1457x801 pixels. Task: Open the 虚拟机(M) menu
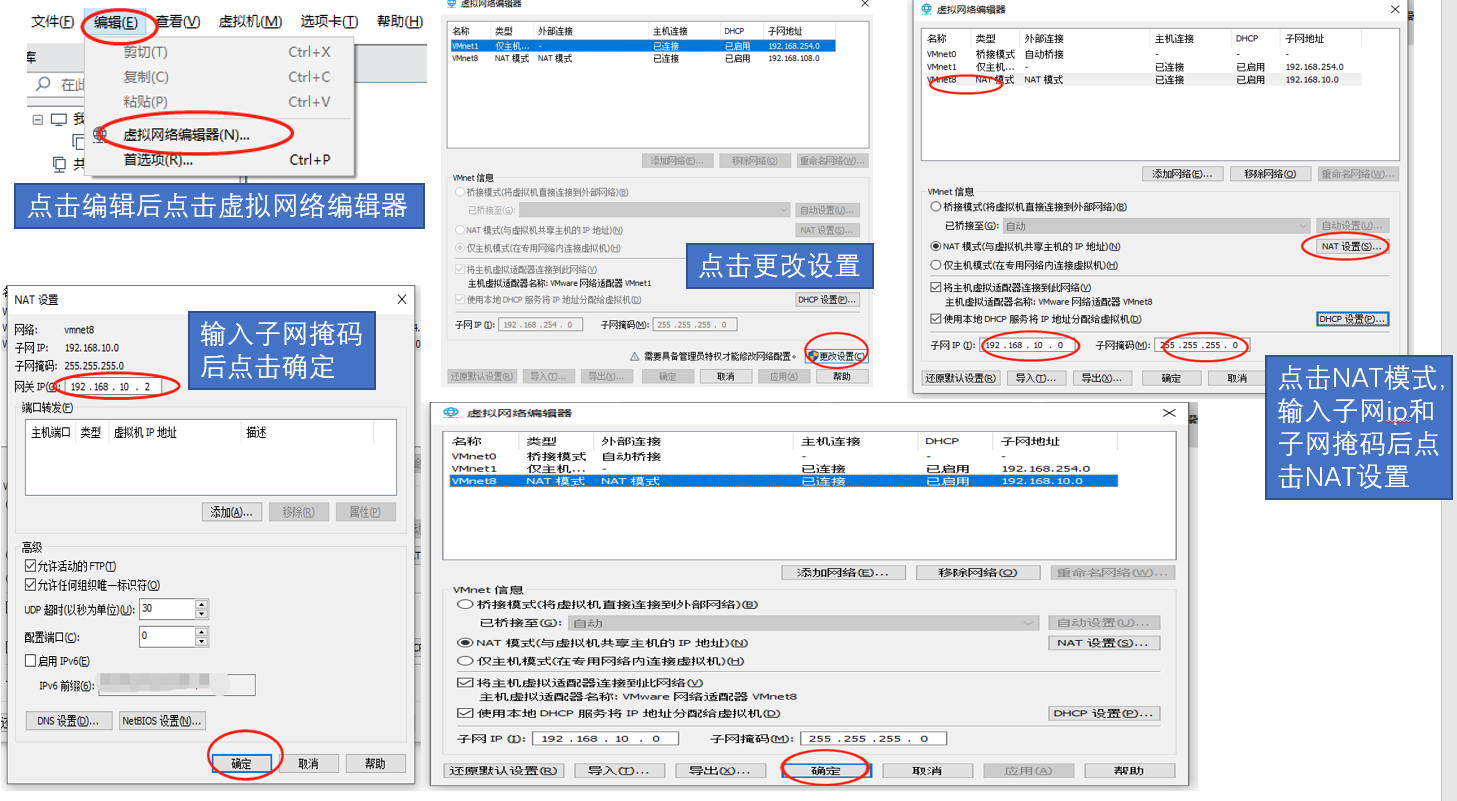[250, 22]
